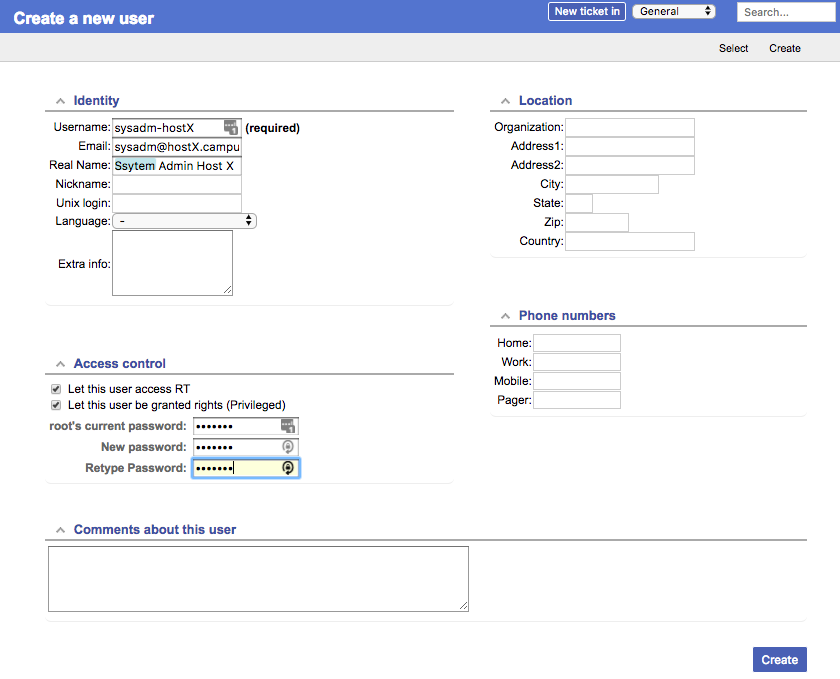The width and height of the screenshot is (840, 679).
Task: Open the Create menu item
Action: point(785,48)
